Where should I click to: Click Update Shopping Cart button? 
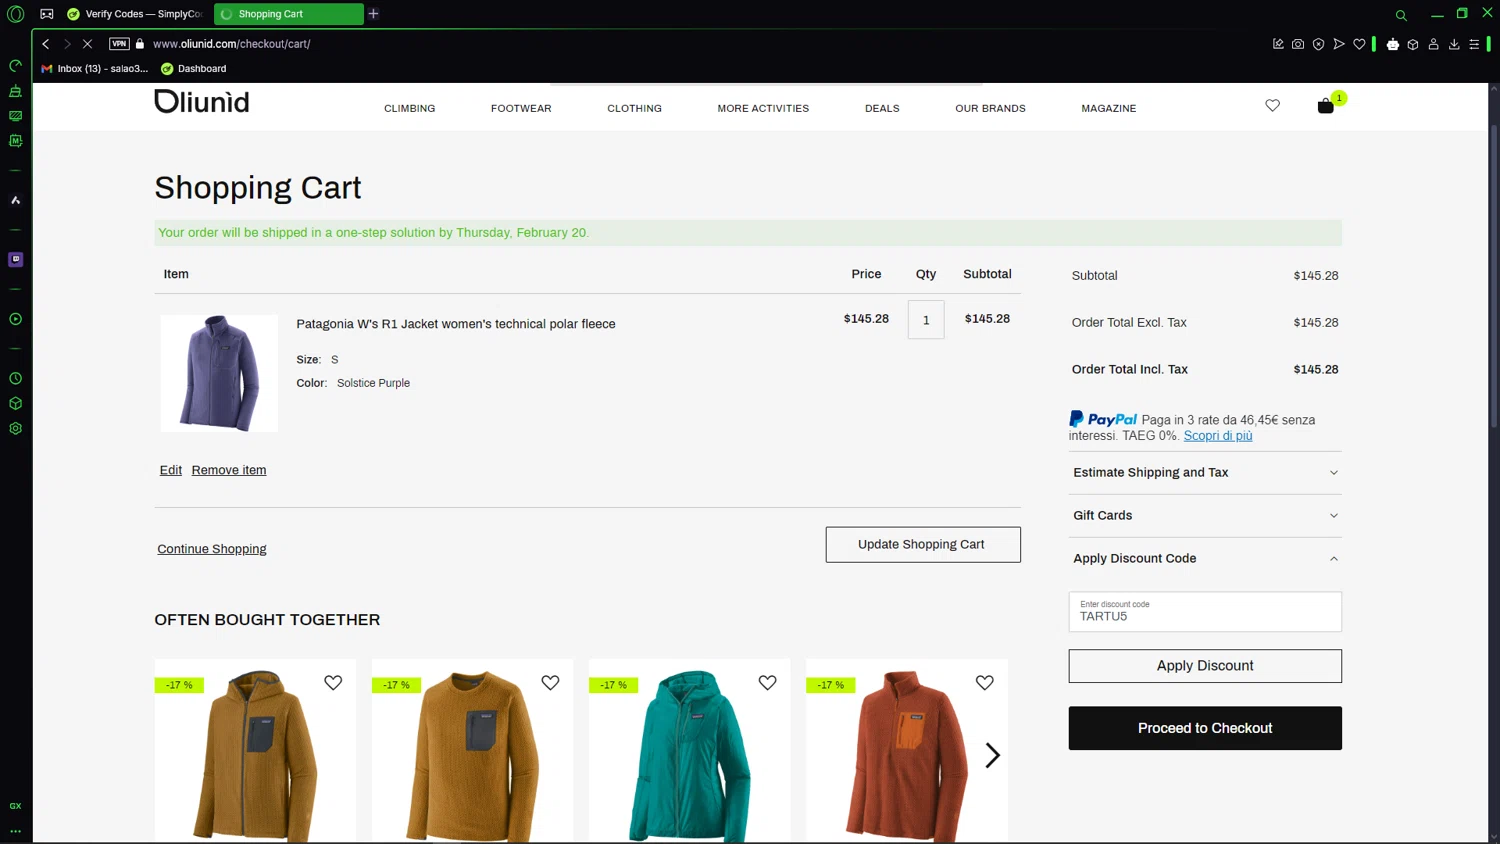click(x=923, y=545)
